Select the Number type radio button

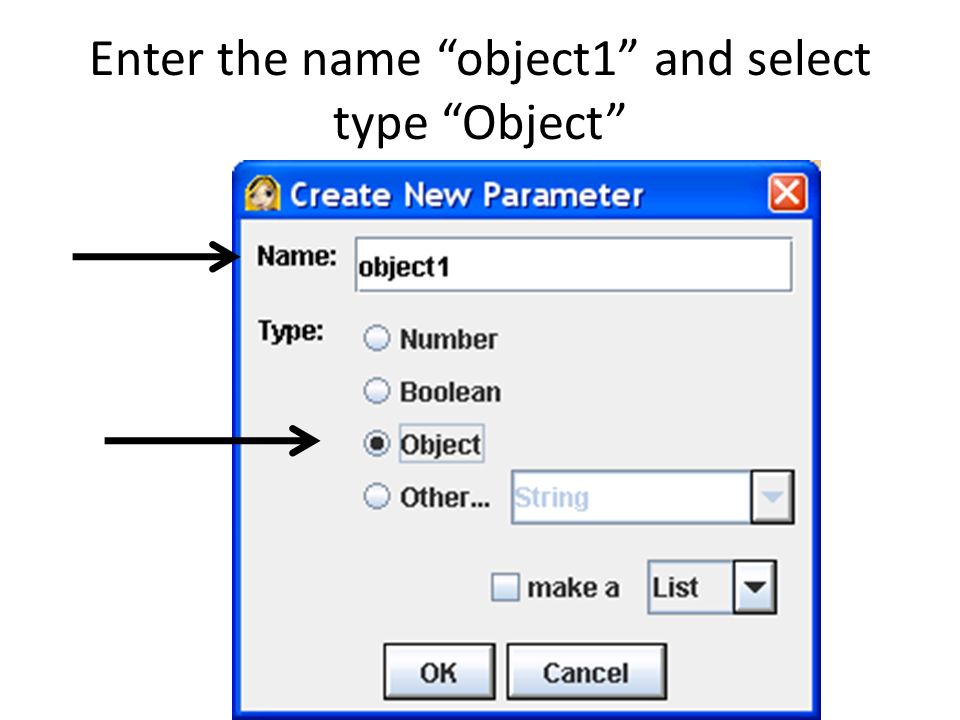pos(377,338)
